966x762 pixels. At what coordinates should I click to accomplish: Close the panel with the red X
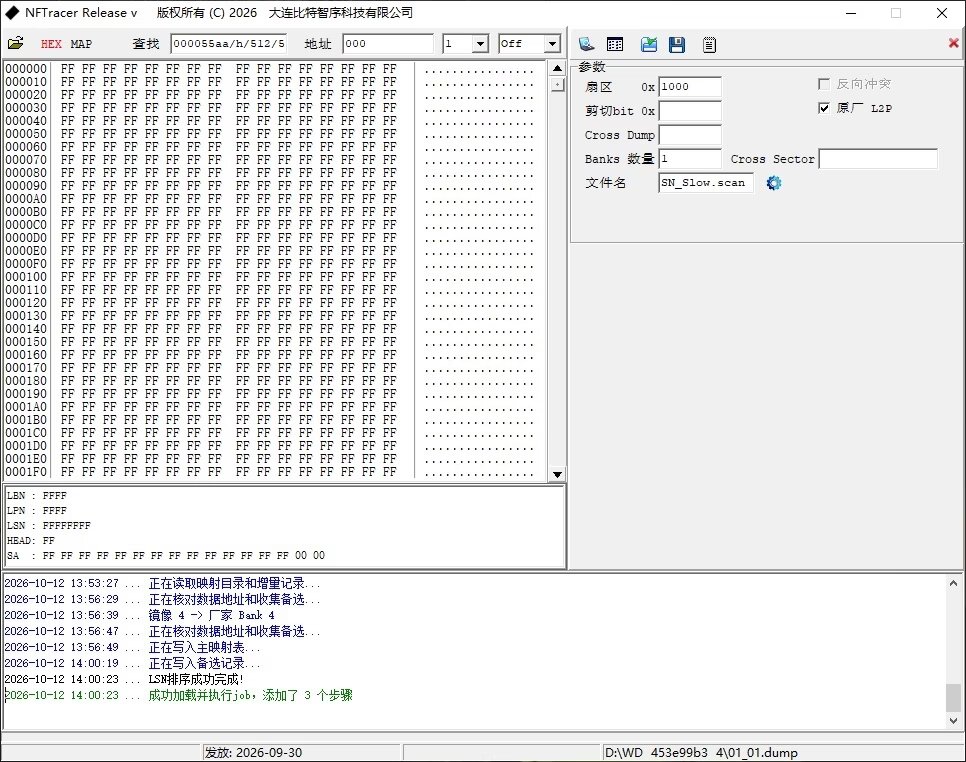coord(953,43)
